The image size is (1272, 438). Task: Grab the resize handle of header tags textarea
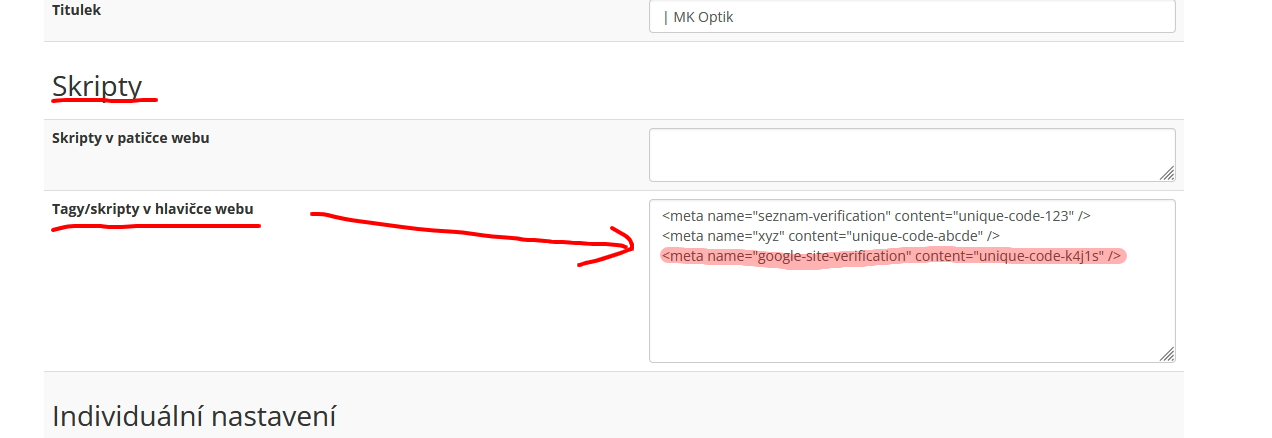point(1167,354)
